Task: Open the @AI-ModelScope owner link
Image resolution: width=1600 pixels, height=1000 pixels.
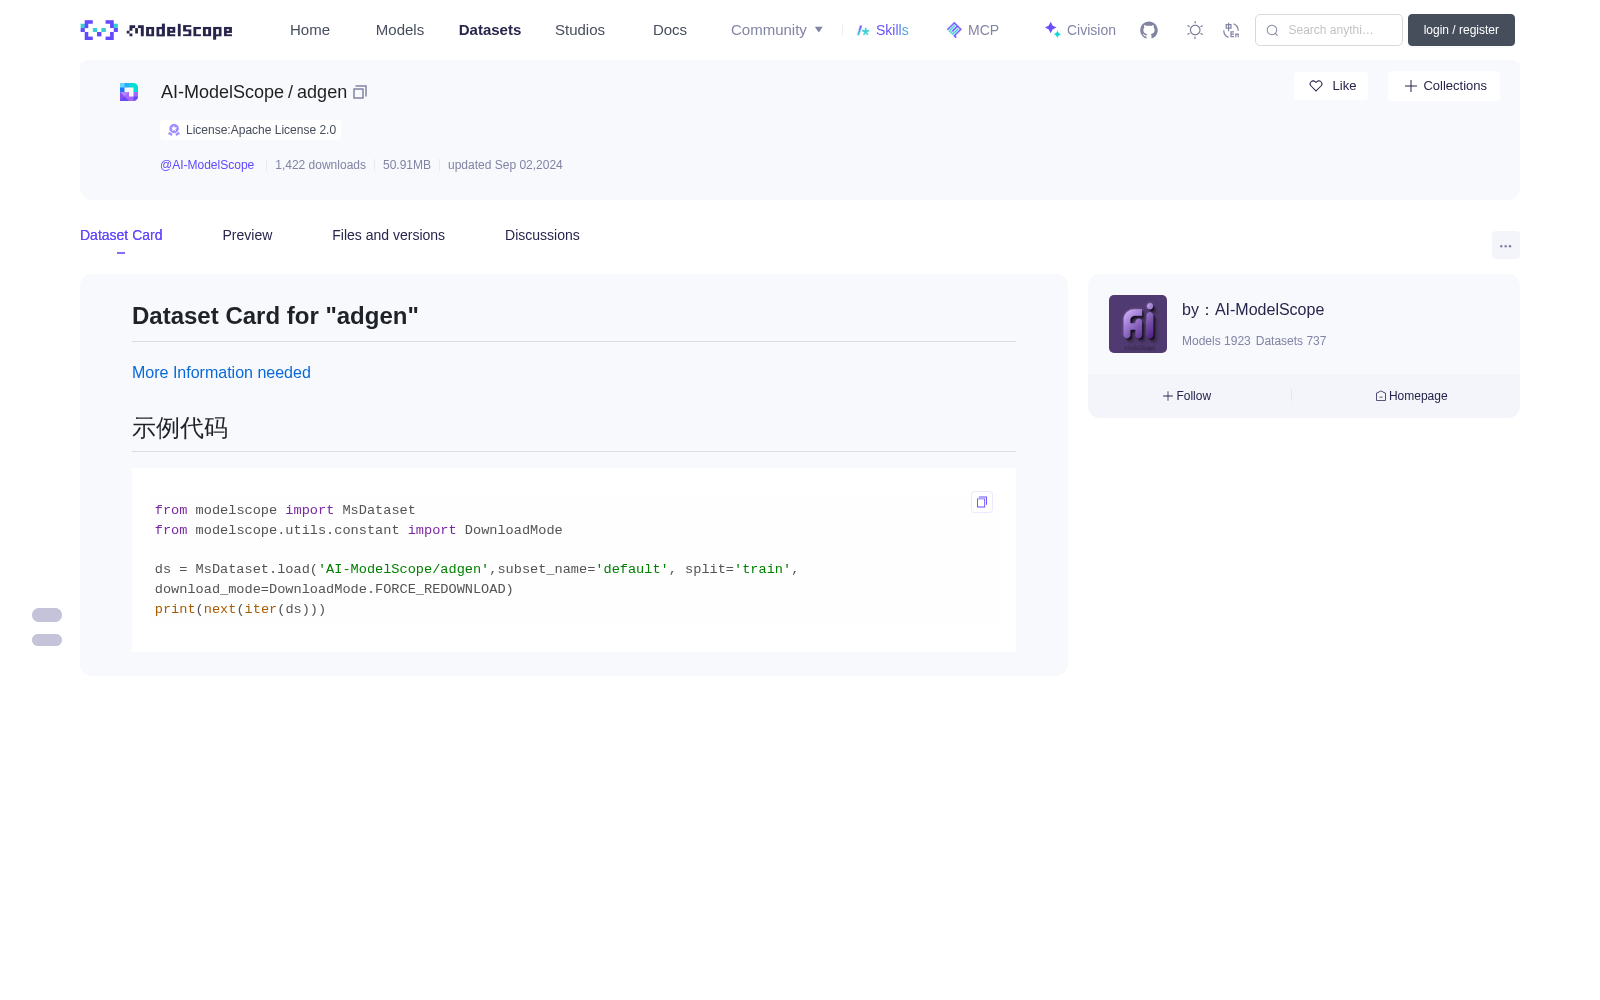Action: [x=207, y=165]
